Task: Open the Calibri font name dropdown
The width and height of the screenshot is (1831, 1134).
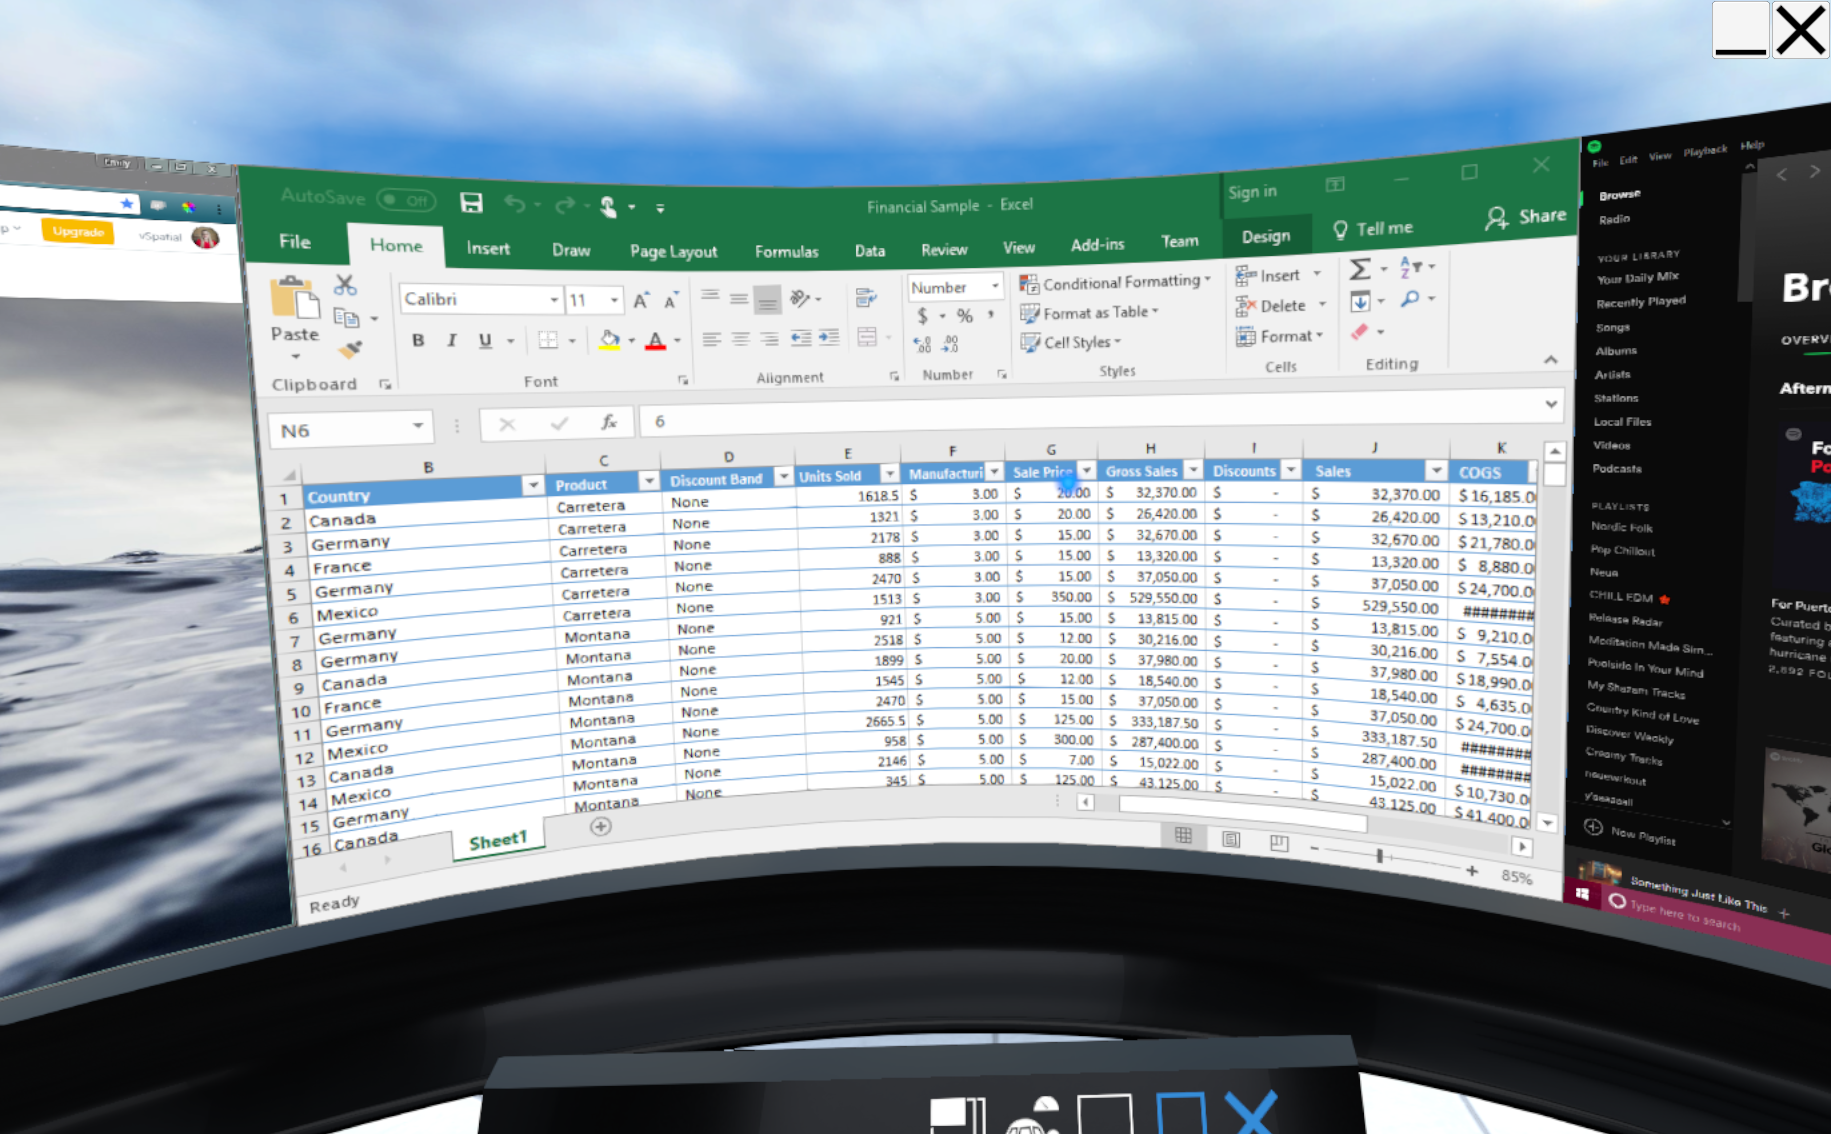Action: 553,300
